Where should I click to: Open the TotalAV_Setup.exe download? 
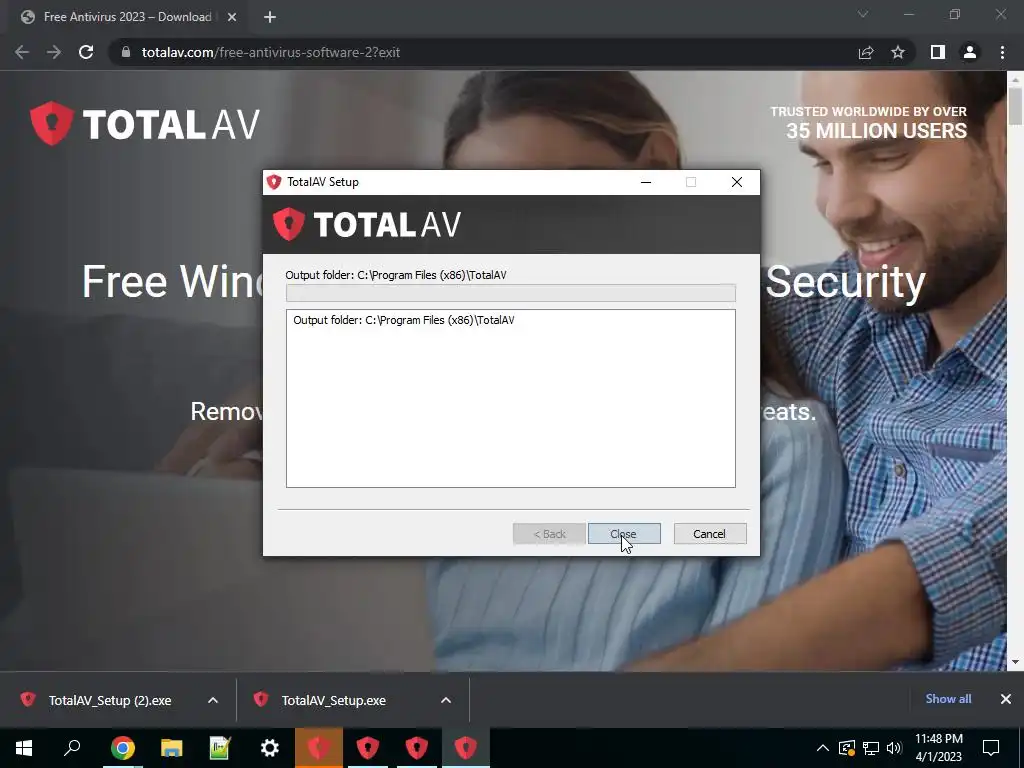pyautogui.click(x=334, y=700)
